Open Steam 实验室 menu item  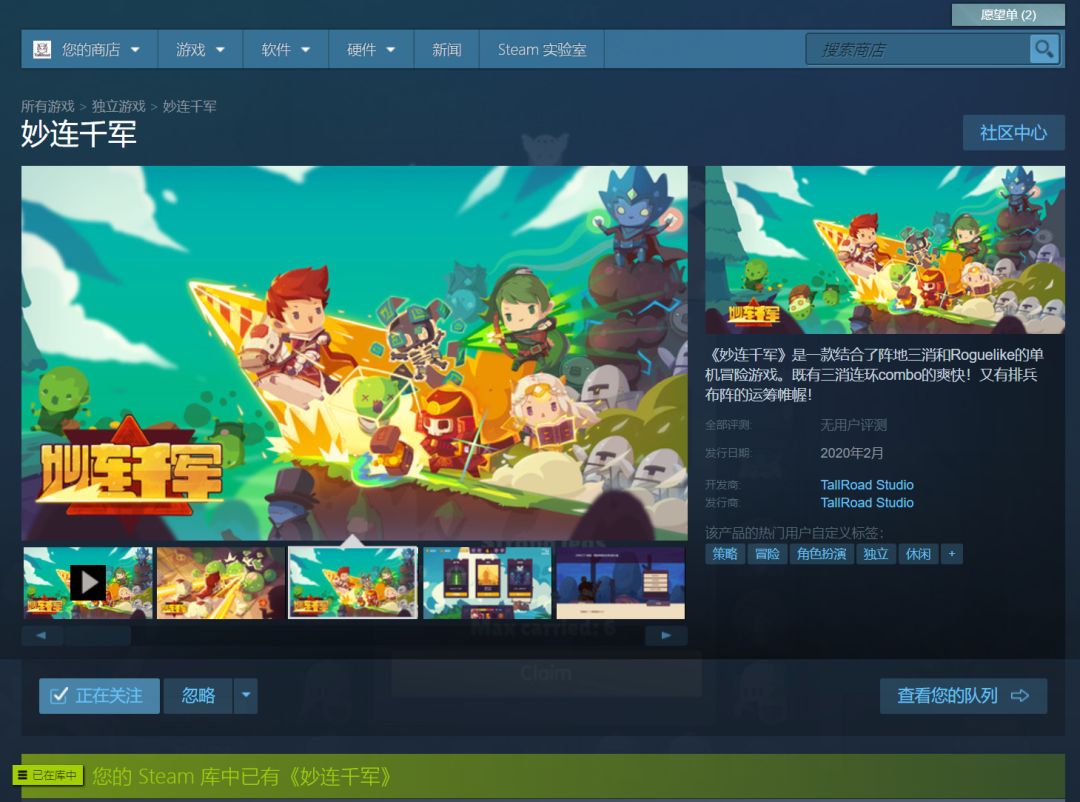click(542, 50)
